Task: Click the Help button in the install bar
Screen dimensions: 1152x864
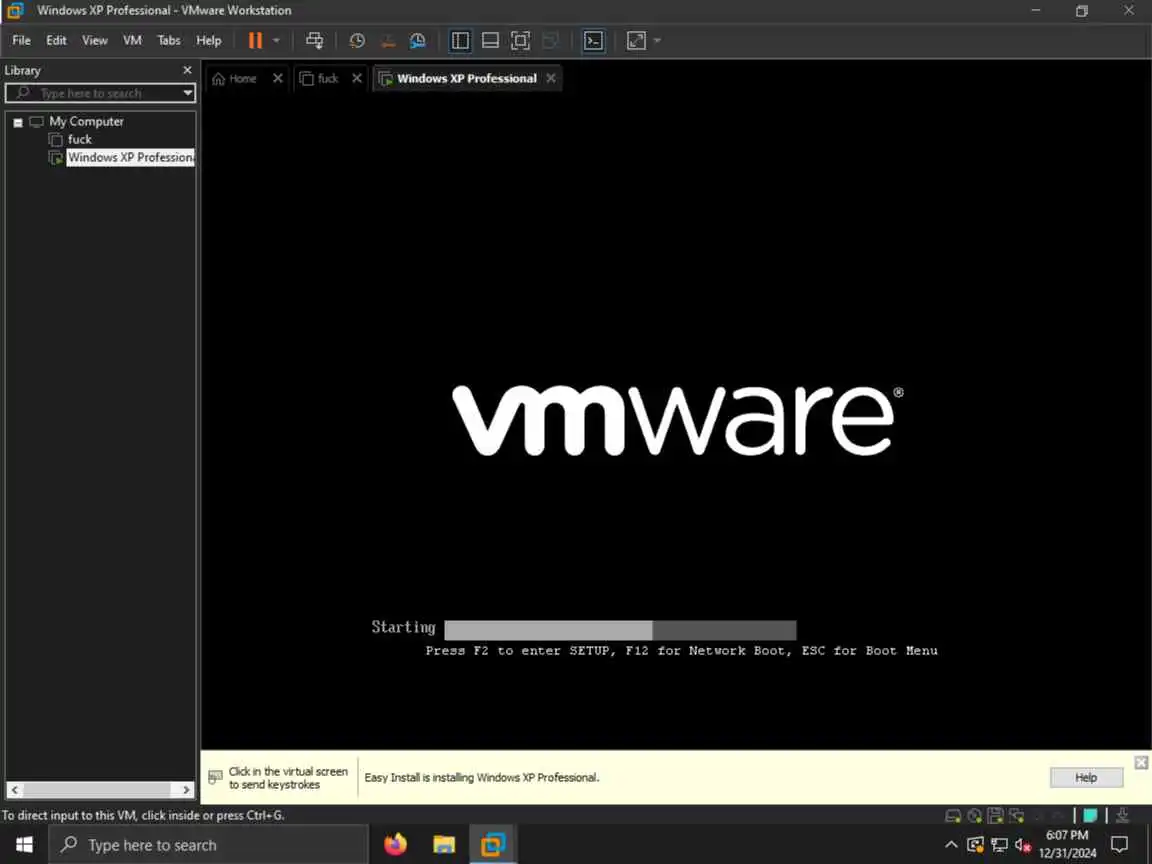Action: point(1086,777)
